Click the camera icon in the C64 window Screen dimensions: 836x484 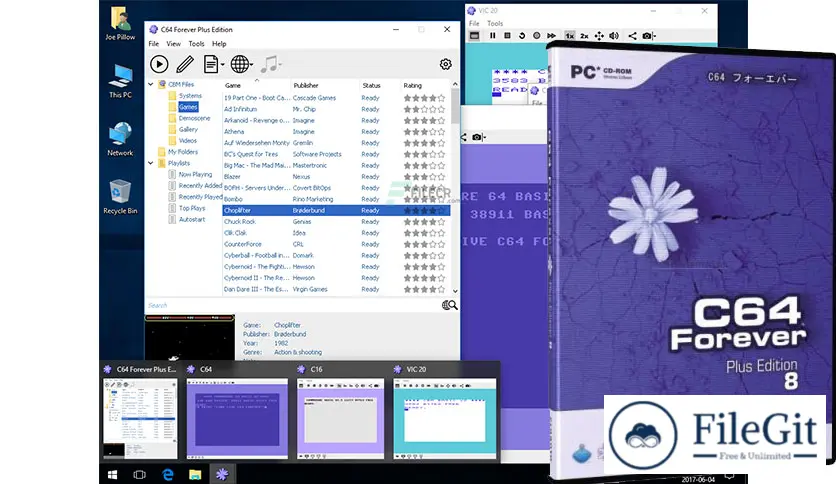point(477,137)
